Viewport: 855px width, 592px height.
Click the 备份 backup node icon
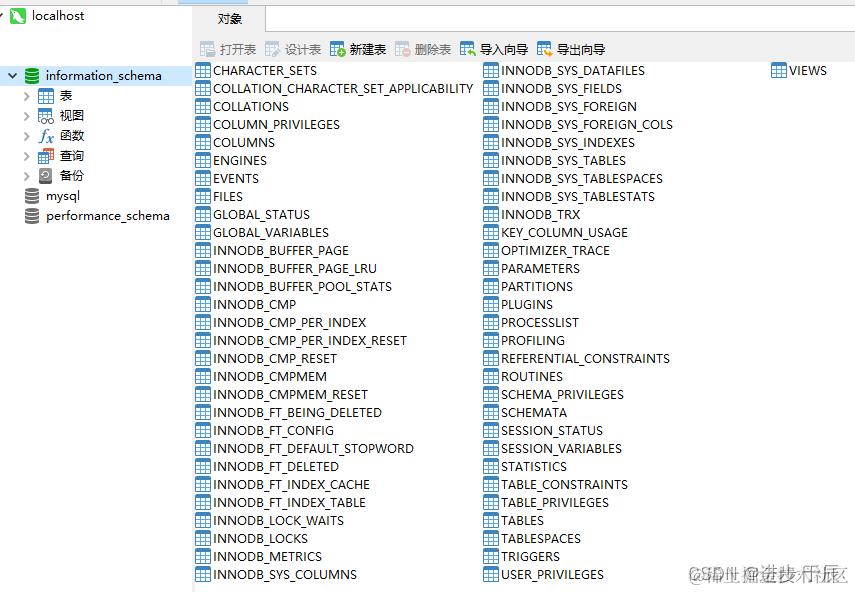[46, 176]
